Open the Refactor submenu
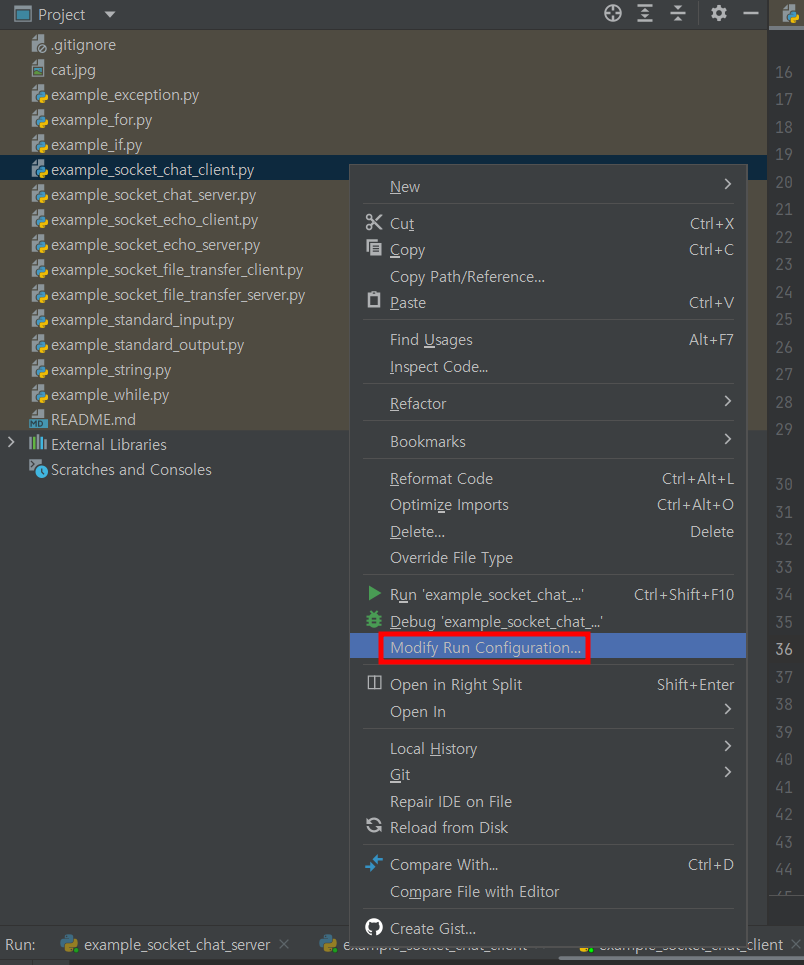This screenshot has width=804, height=965. click(x=548, y=404)
